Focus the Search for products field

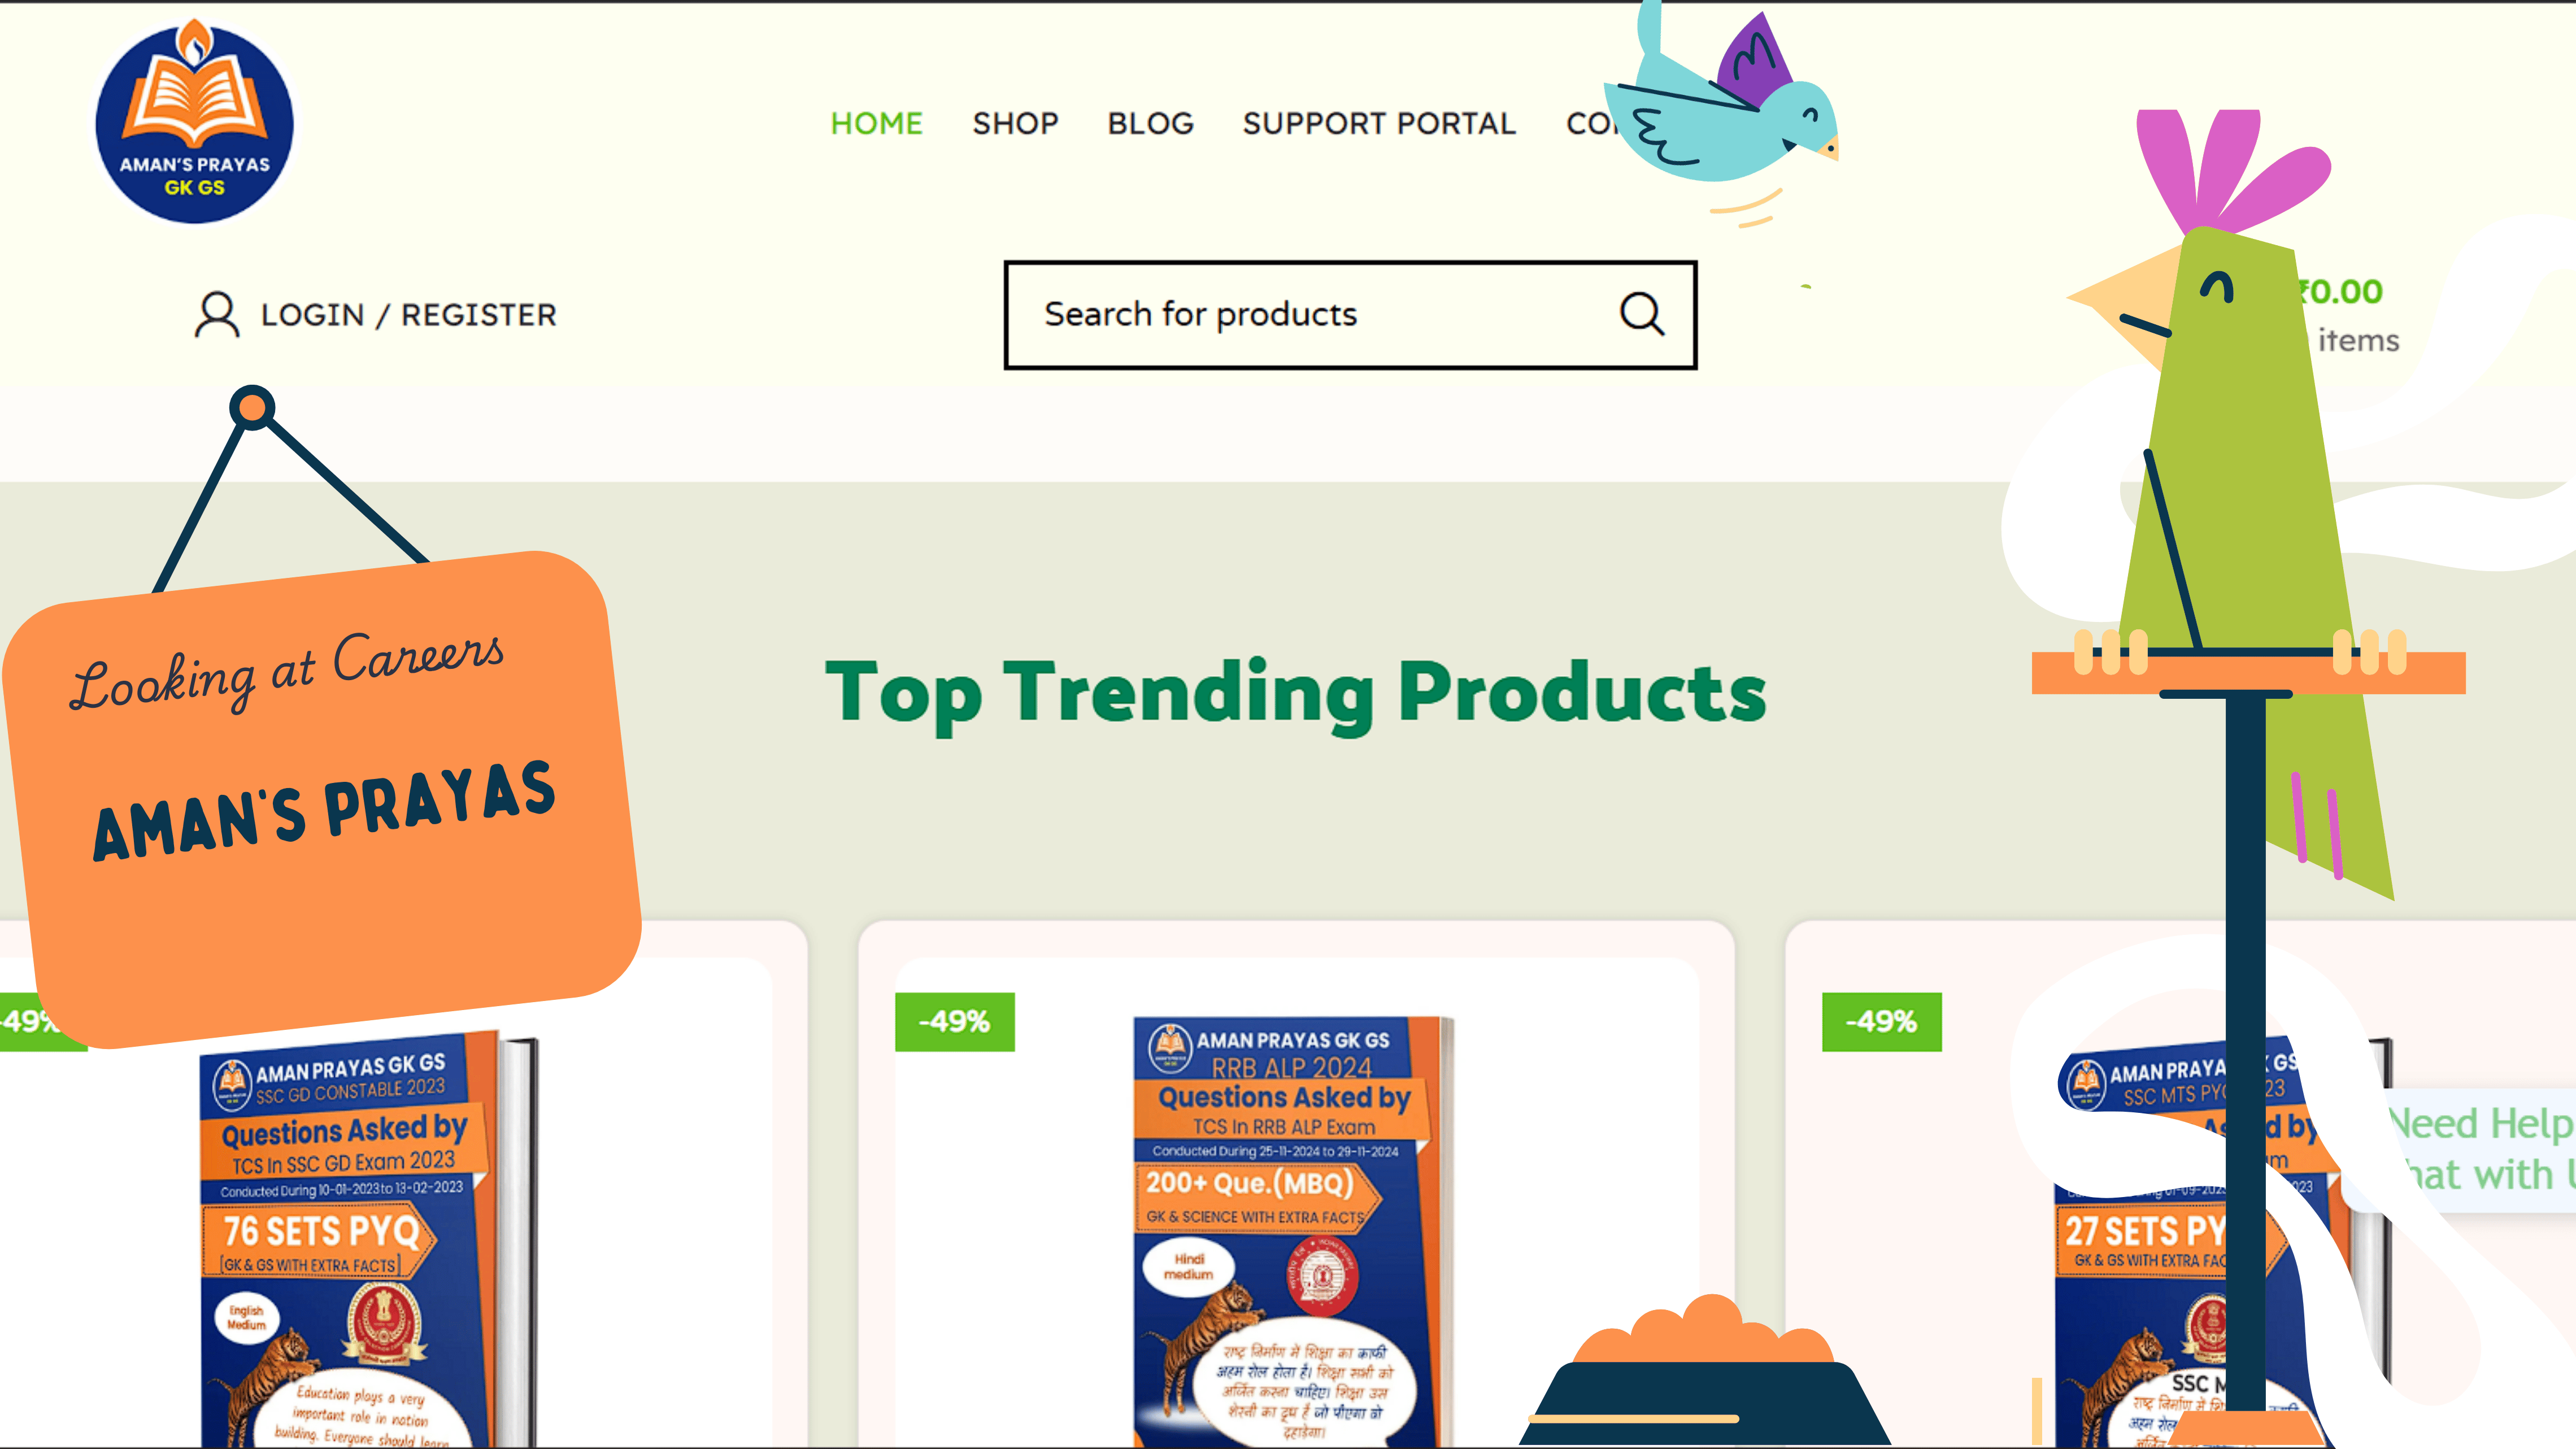pos(1350,315)
